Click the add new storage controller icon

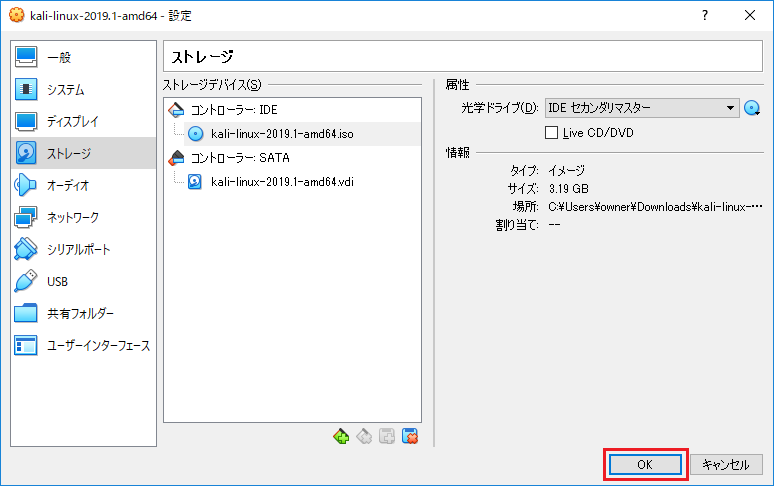[341, 436]
